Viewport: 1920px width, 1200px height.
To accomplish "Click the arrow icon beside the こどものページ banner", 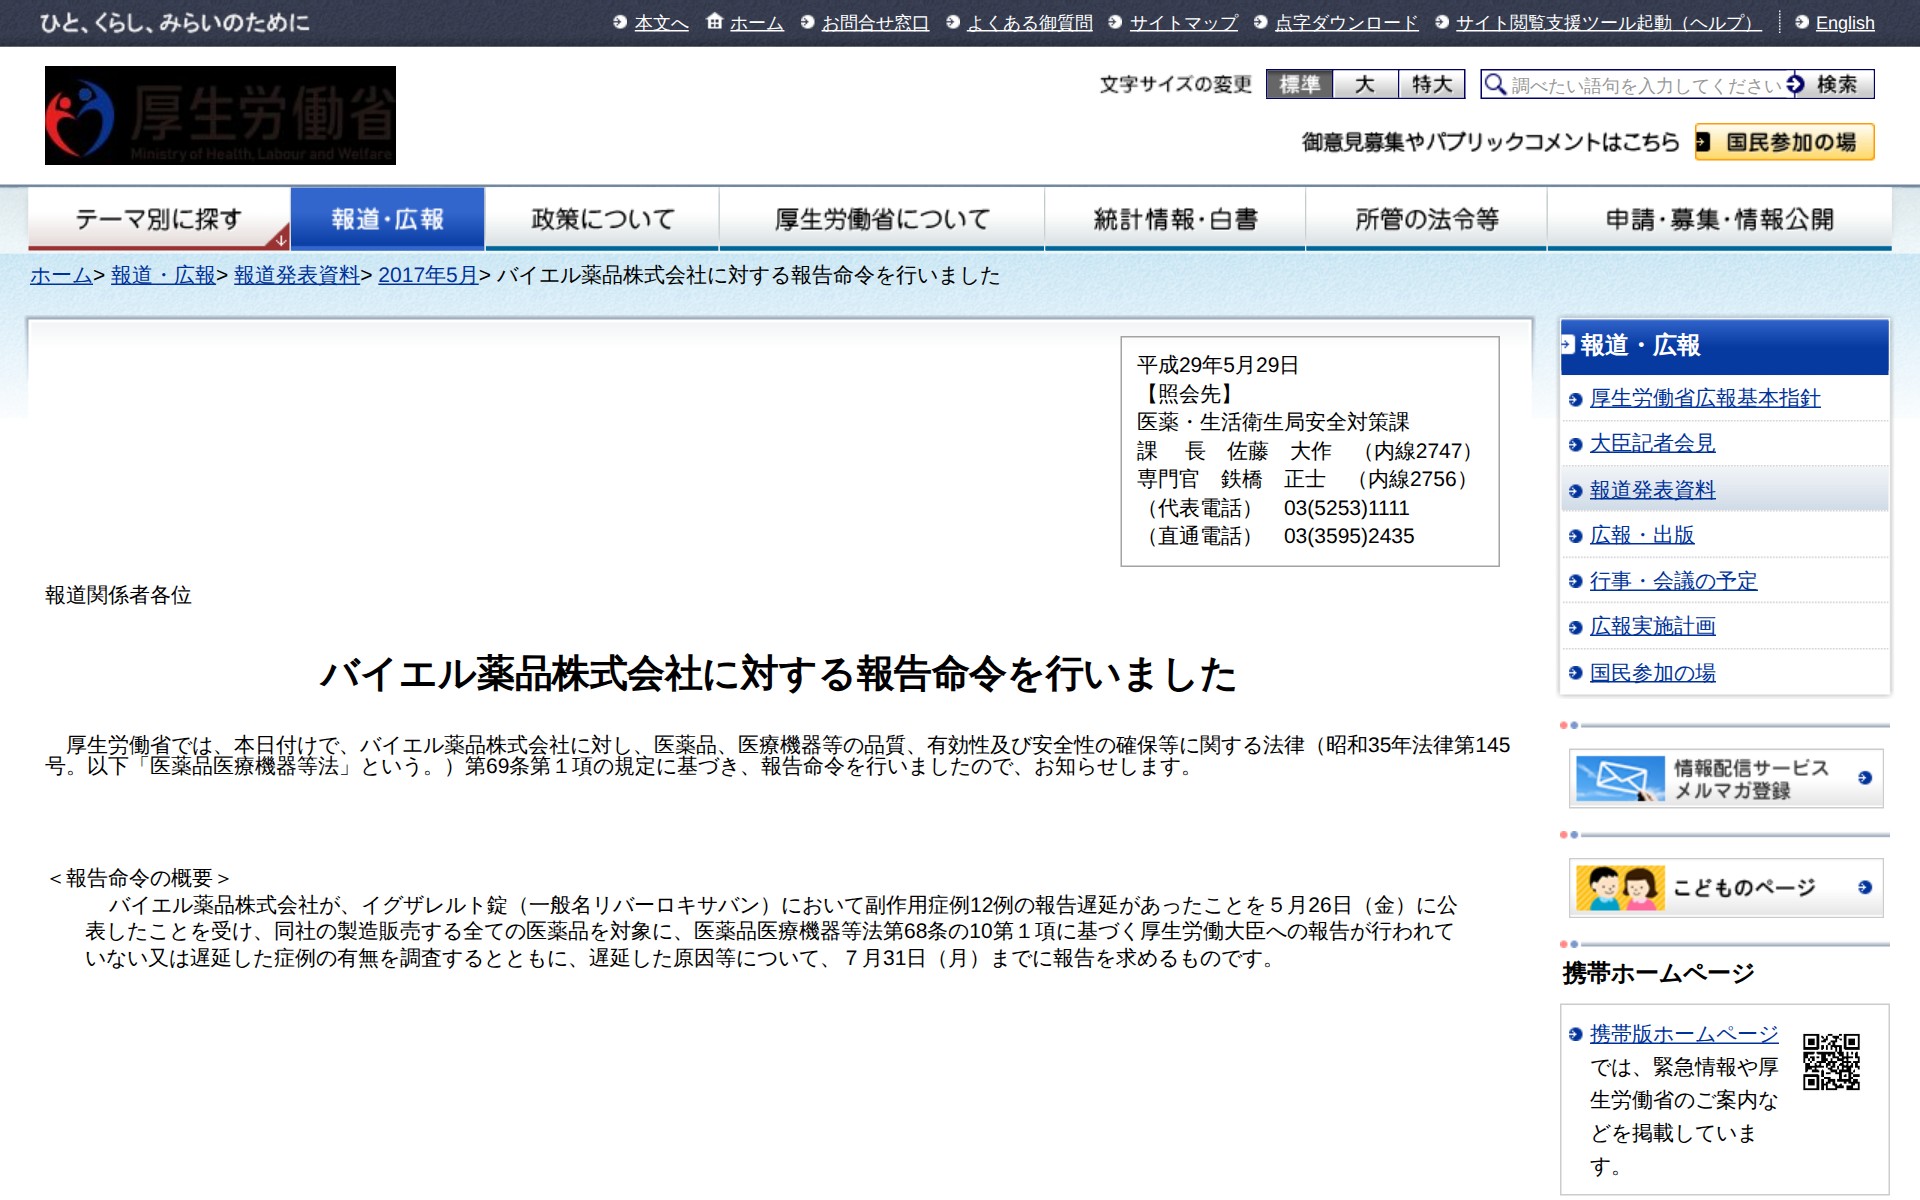I will (x=1862, y=884).
